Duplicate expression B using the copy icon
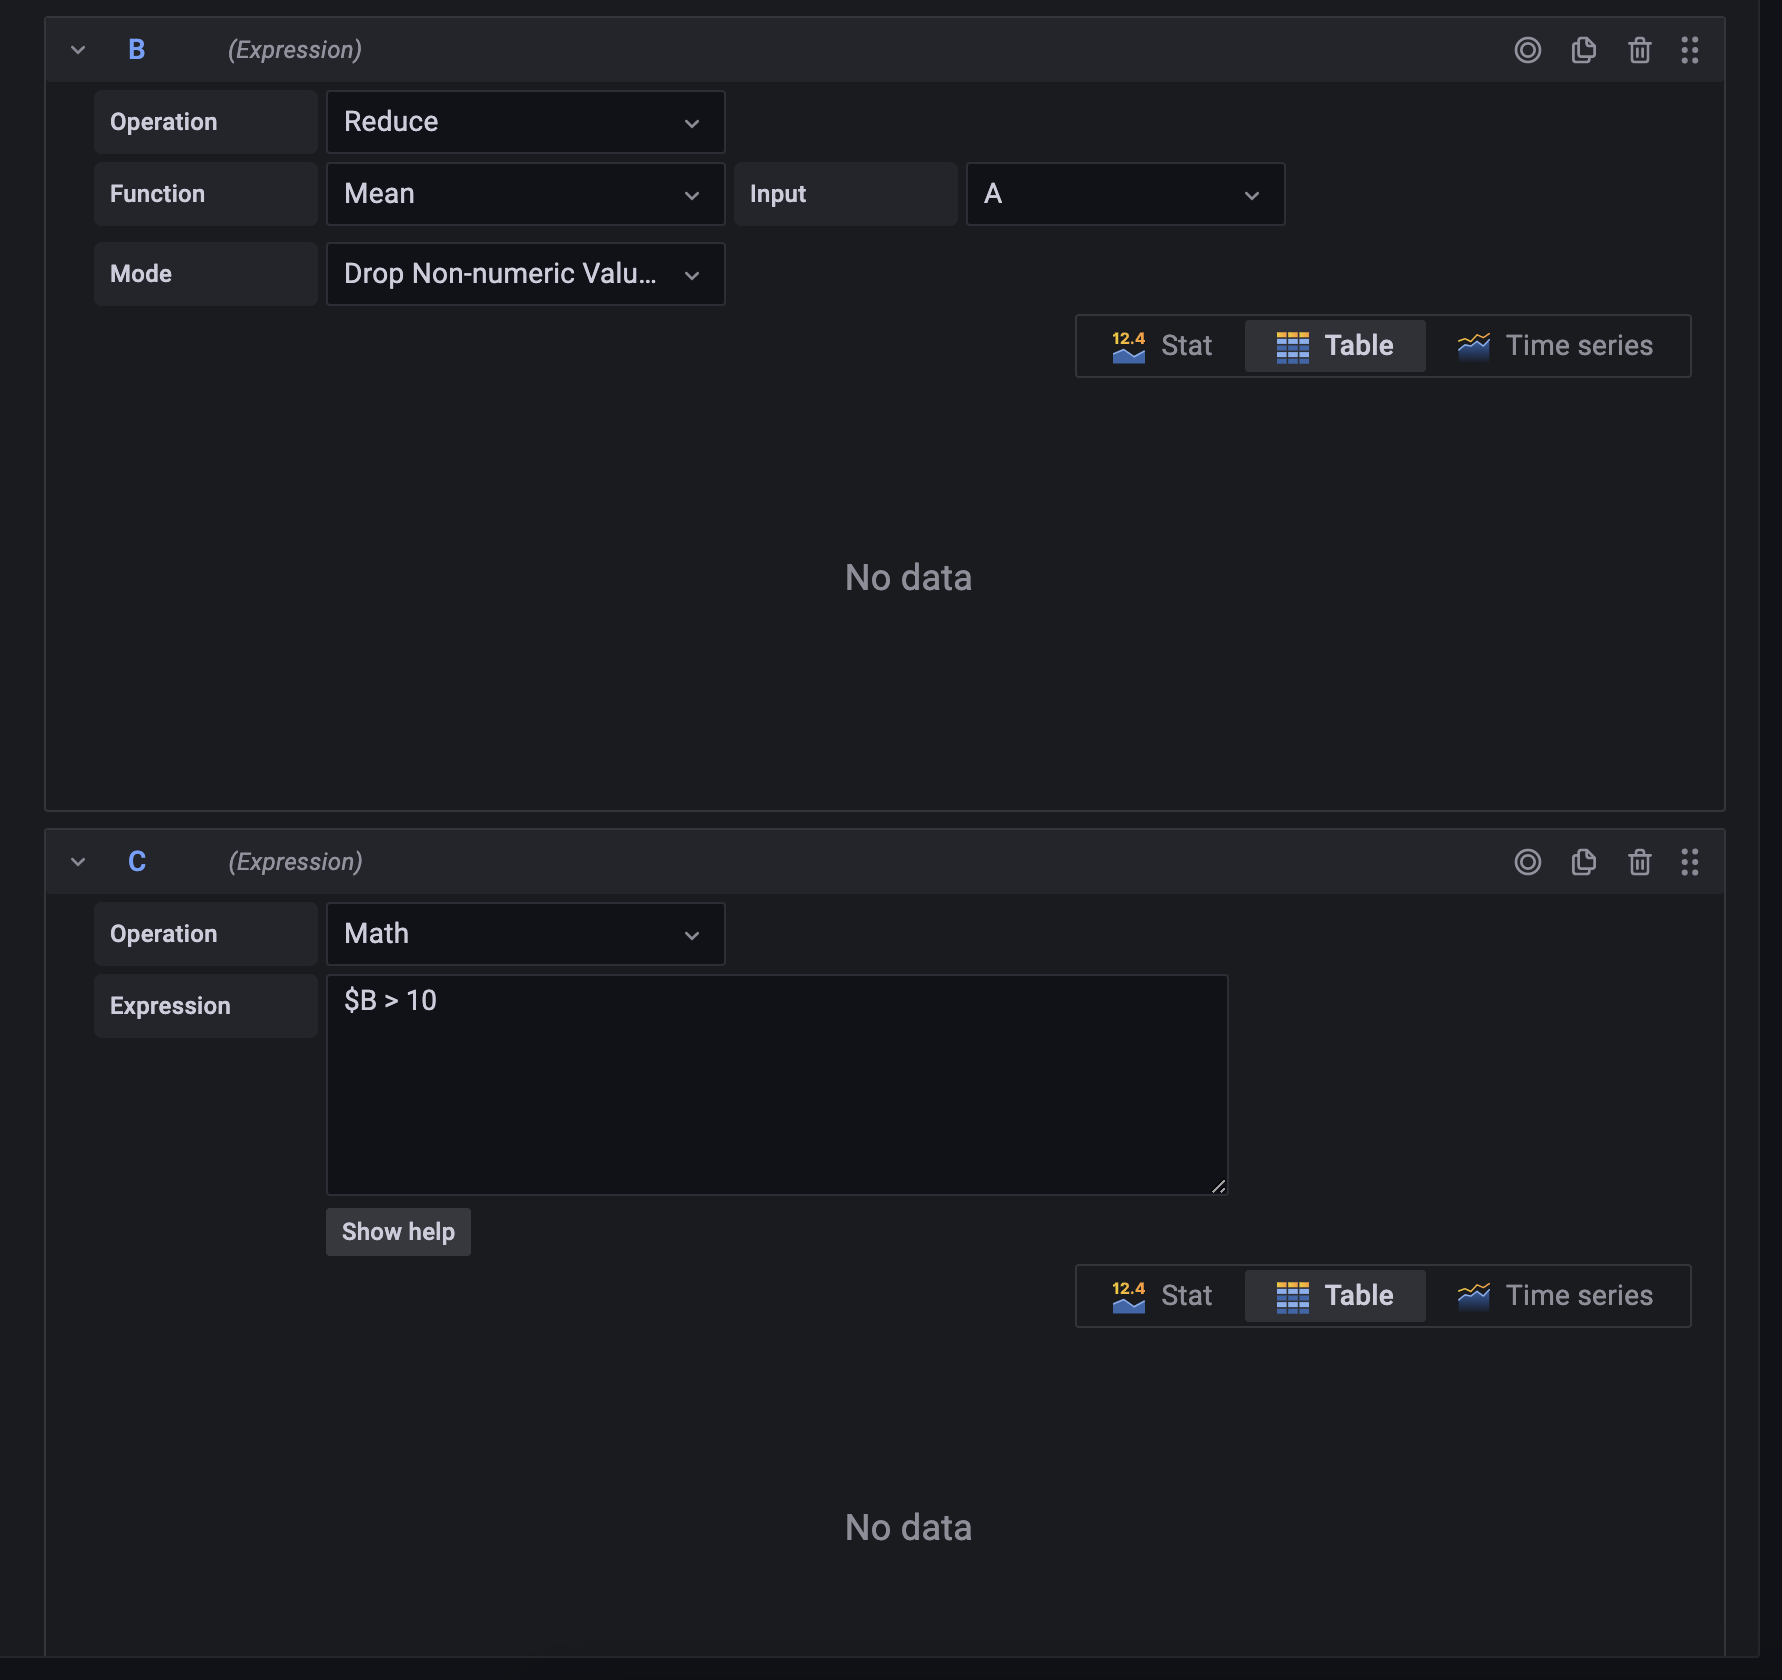 point(1584,49)
